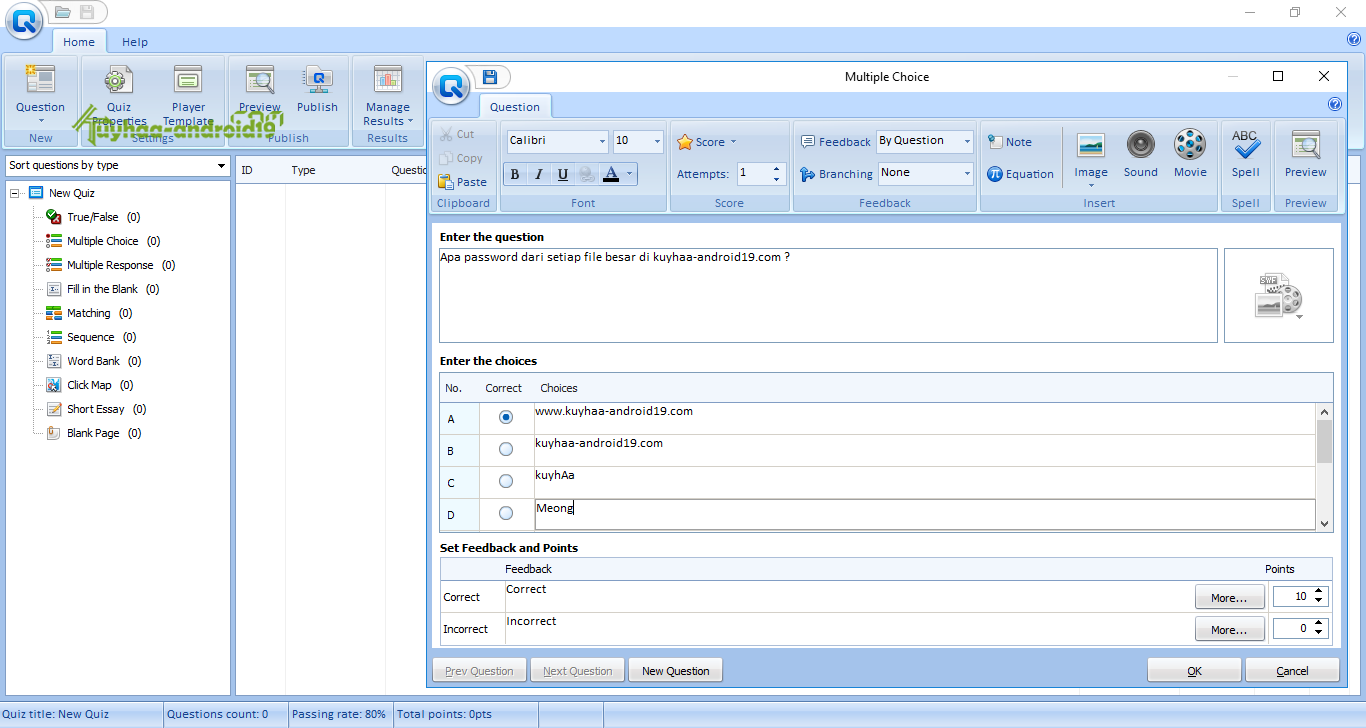1366x728 pixels.
Task: Click the Cancel button
Action: (x=1292, y=671)
